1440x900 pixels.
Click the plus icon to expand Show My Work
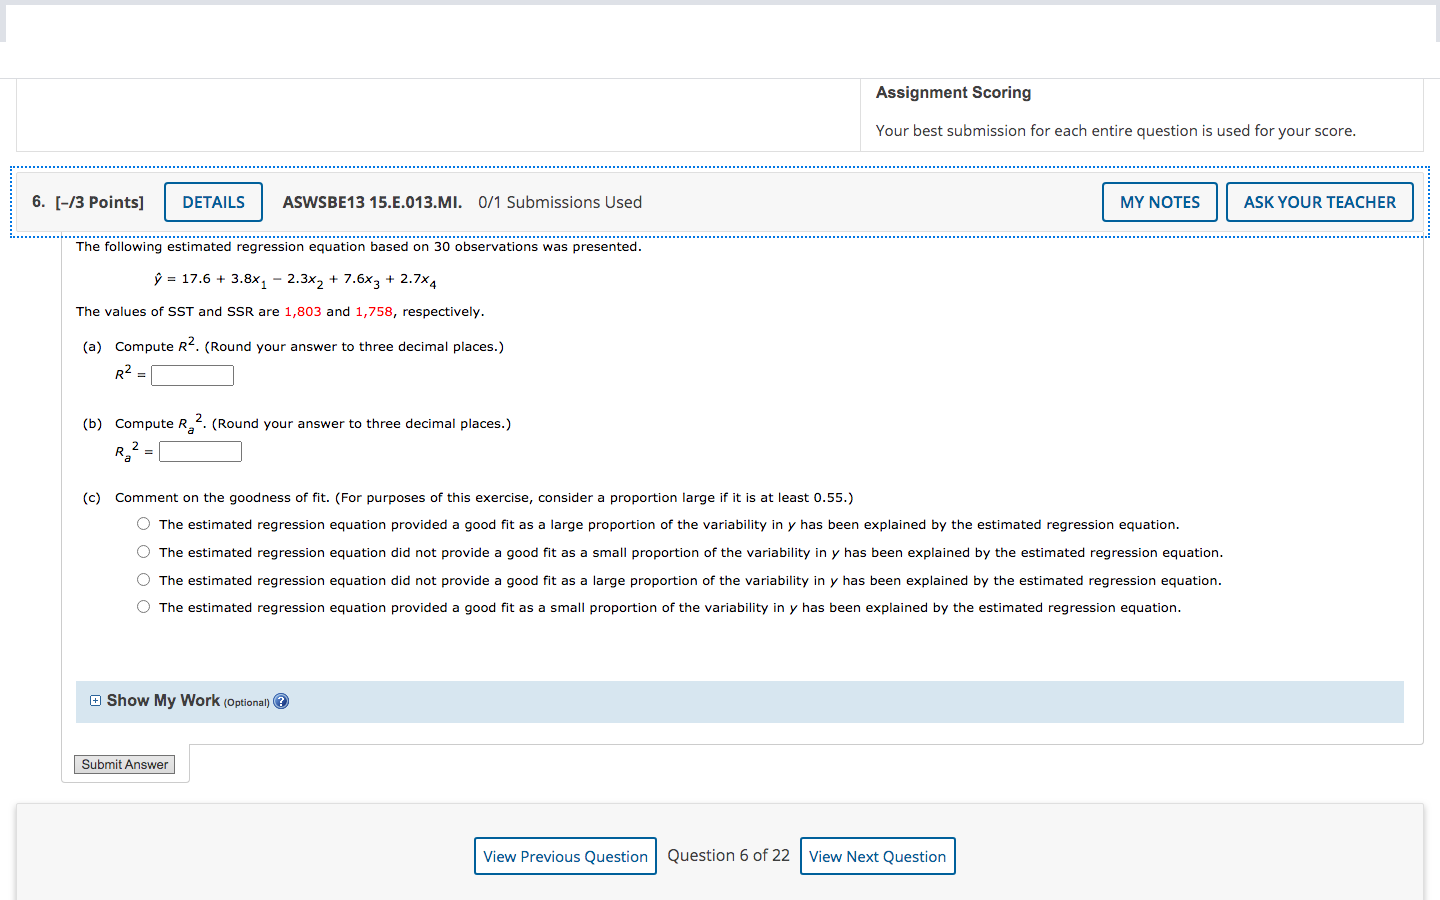pos(95,700)
